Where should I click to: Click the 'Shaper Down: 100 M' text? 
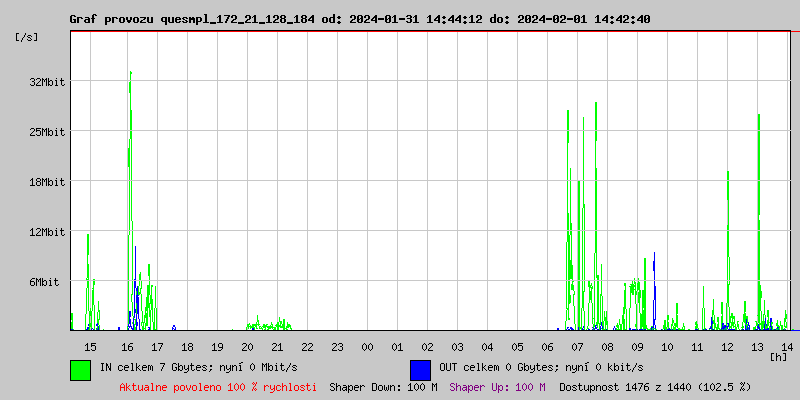383,386
